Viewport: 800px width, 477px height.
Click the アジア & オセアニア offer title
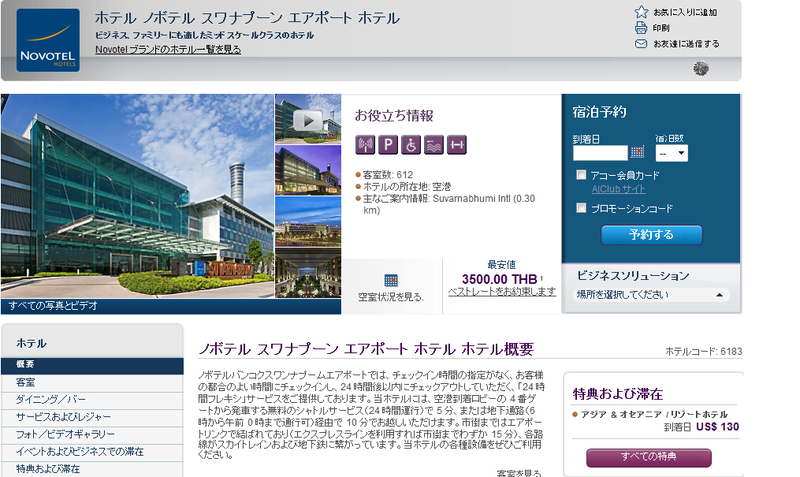point(654,414)
